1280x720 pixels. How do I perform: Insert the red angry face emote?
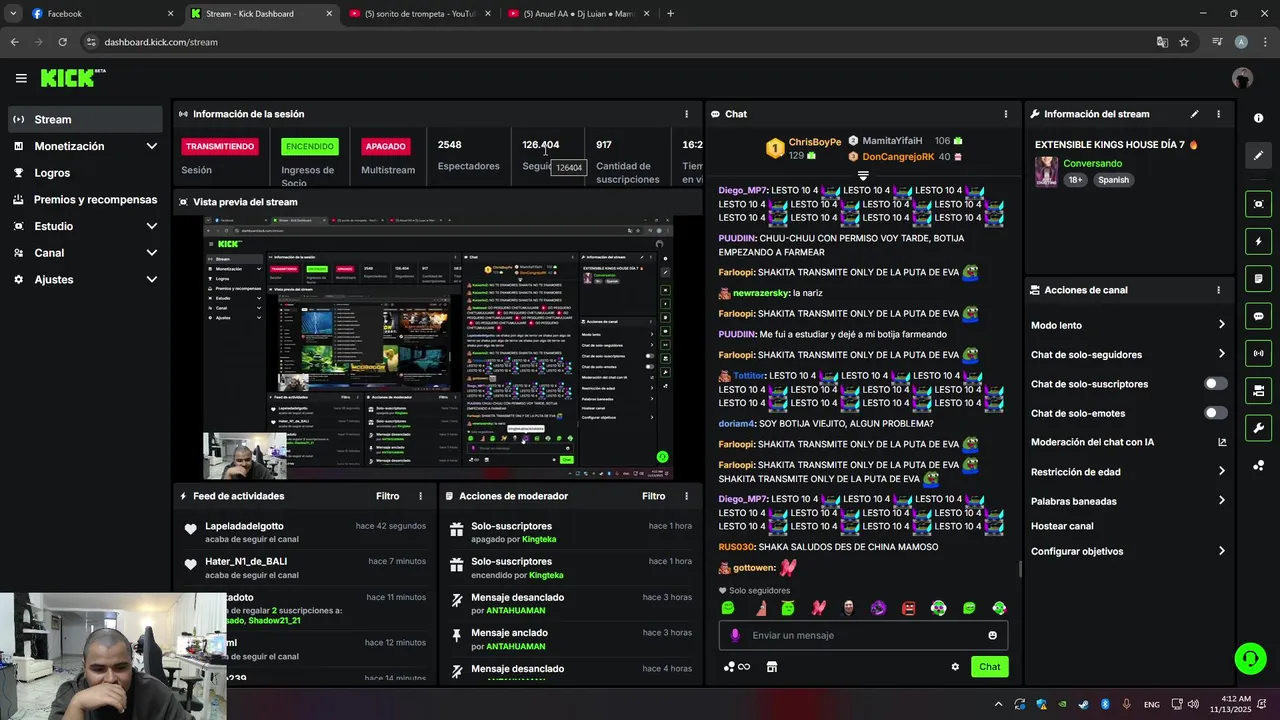[x=908, y=608]
